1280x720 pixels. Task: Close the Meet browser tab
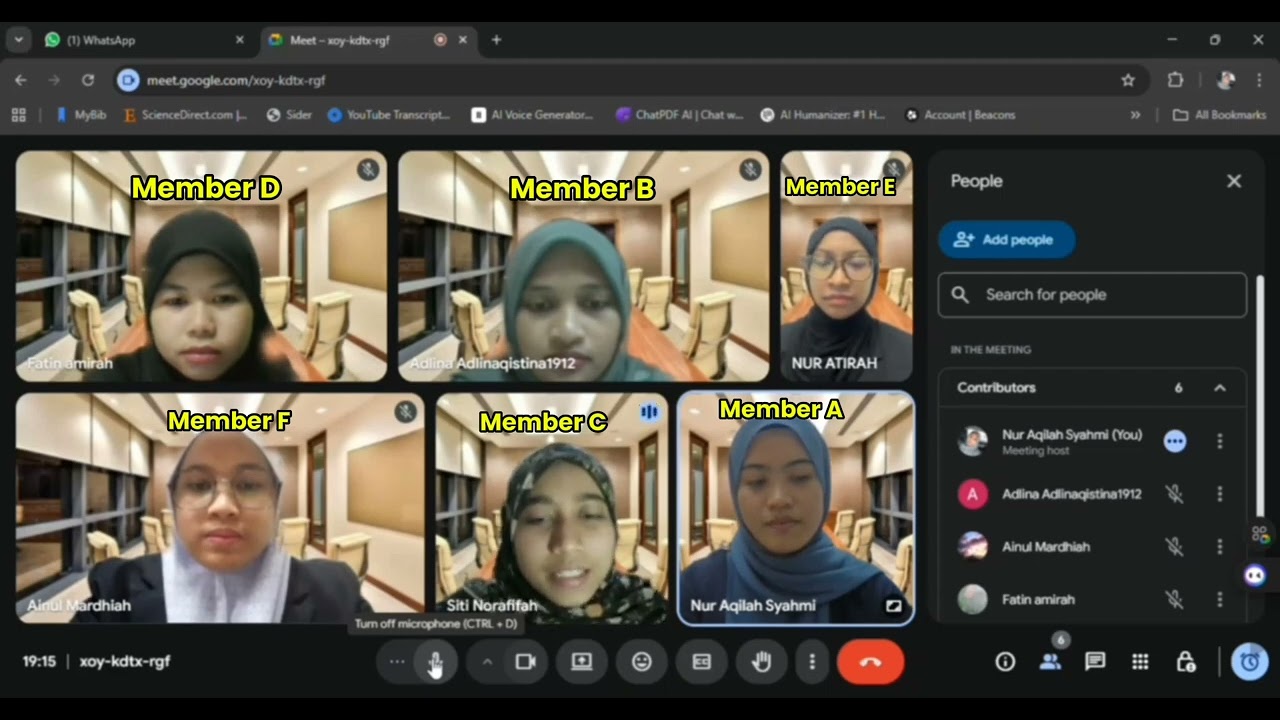pyautogui.click(x=463, y=40)
